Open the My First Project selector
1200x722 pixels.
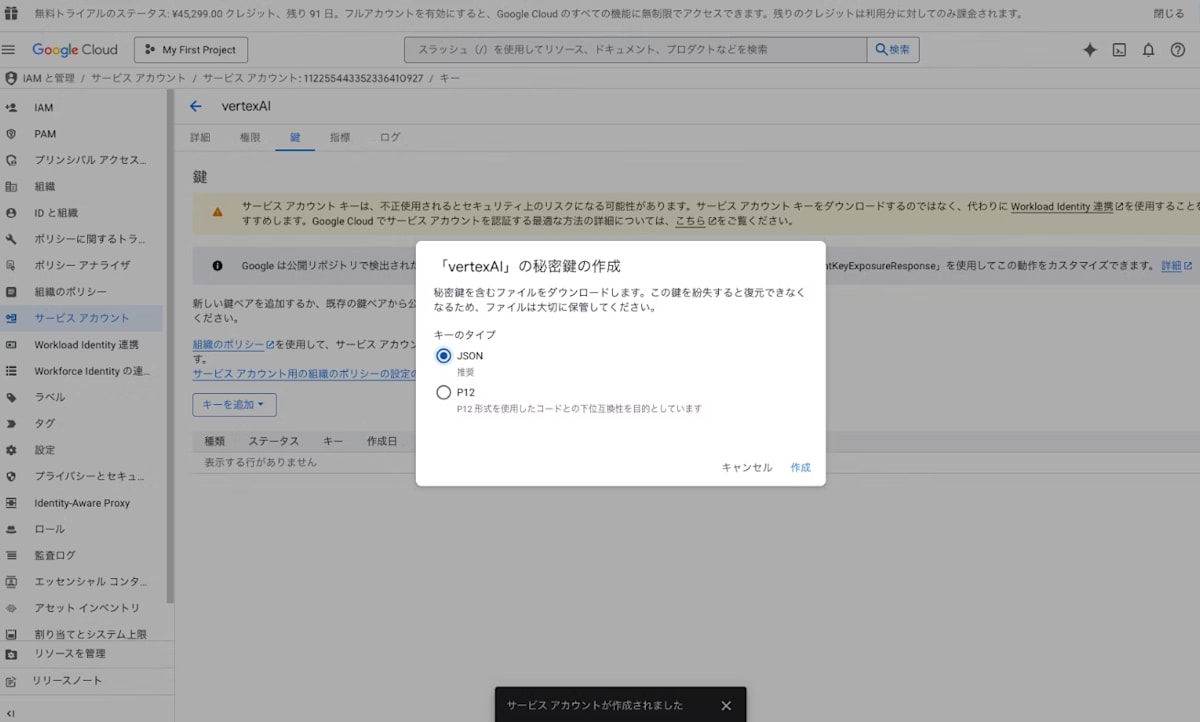pos(190,49)
